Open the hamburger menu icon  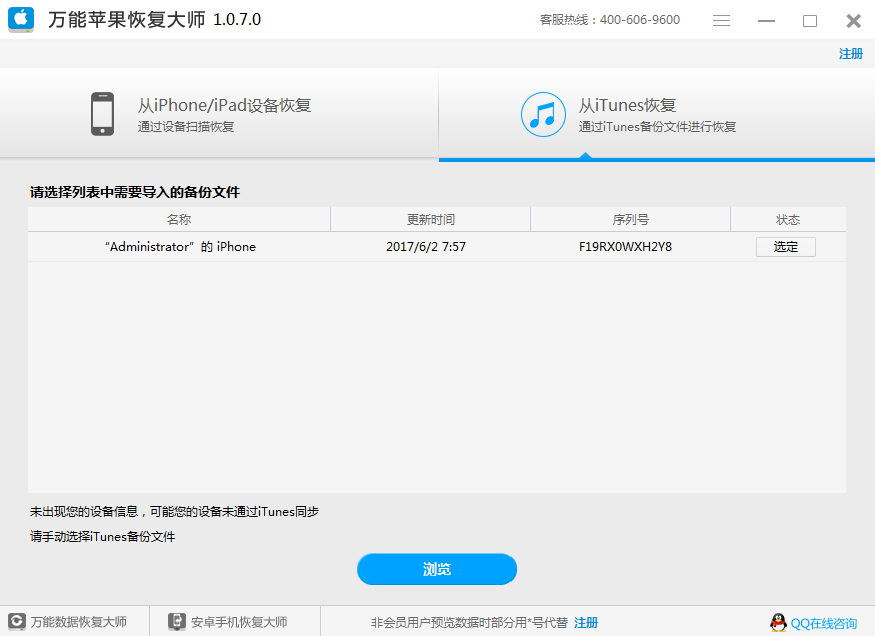tap(721, 20)
